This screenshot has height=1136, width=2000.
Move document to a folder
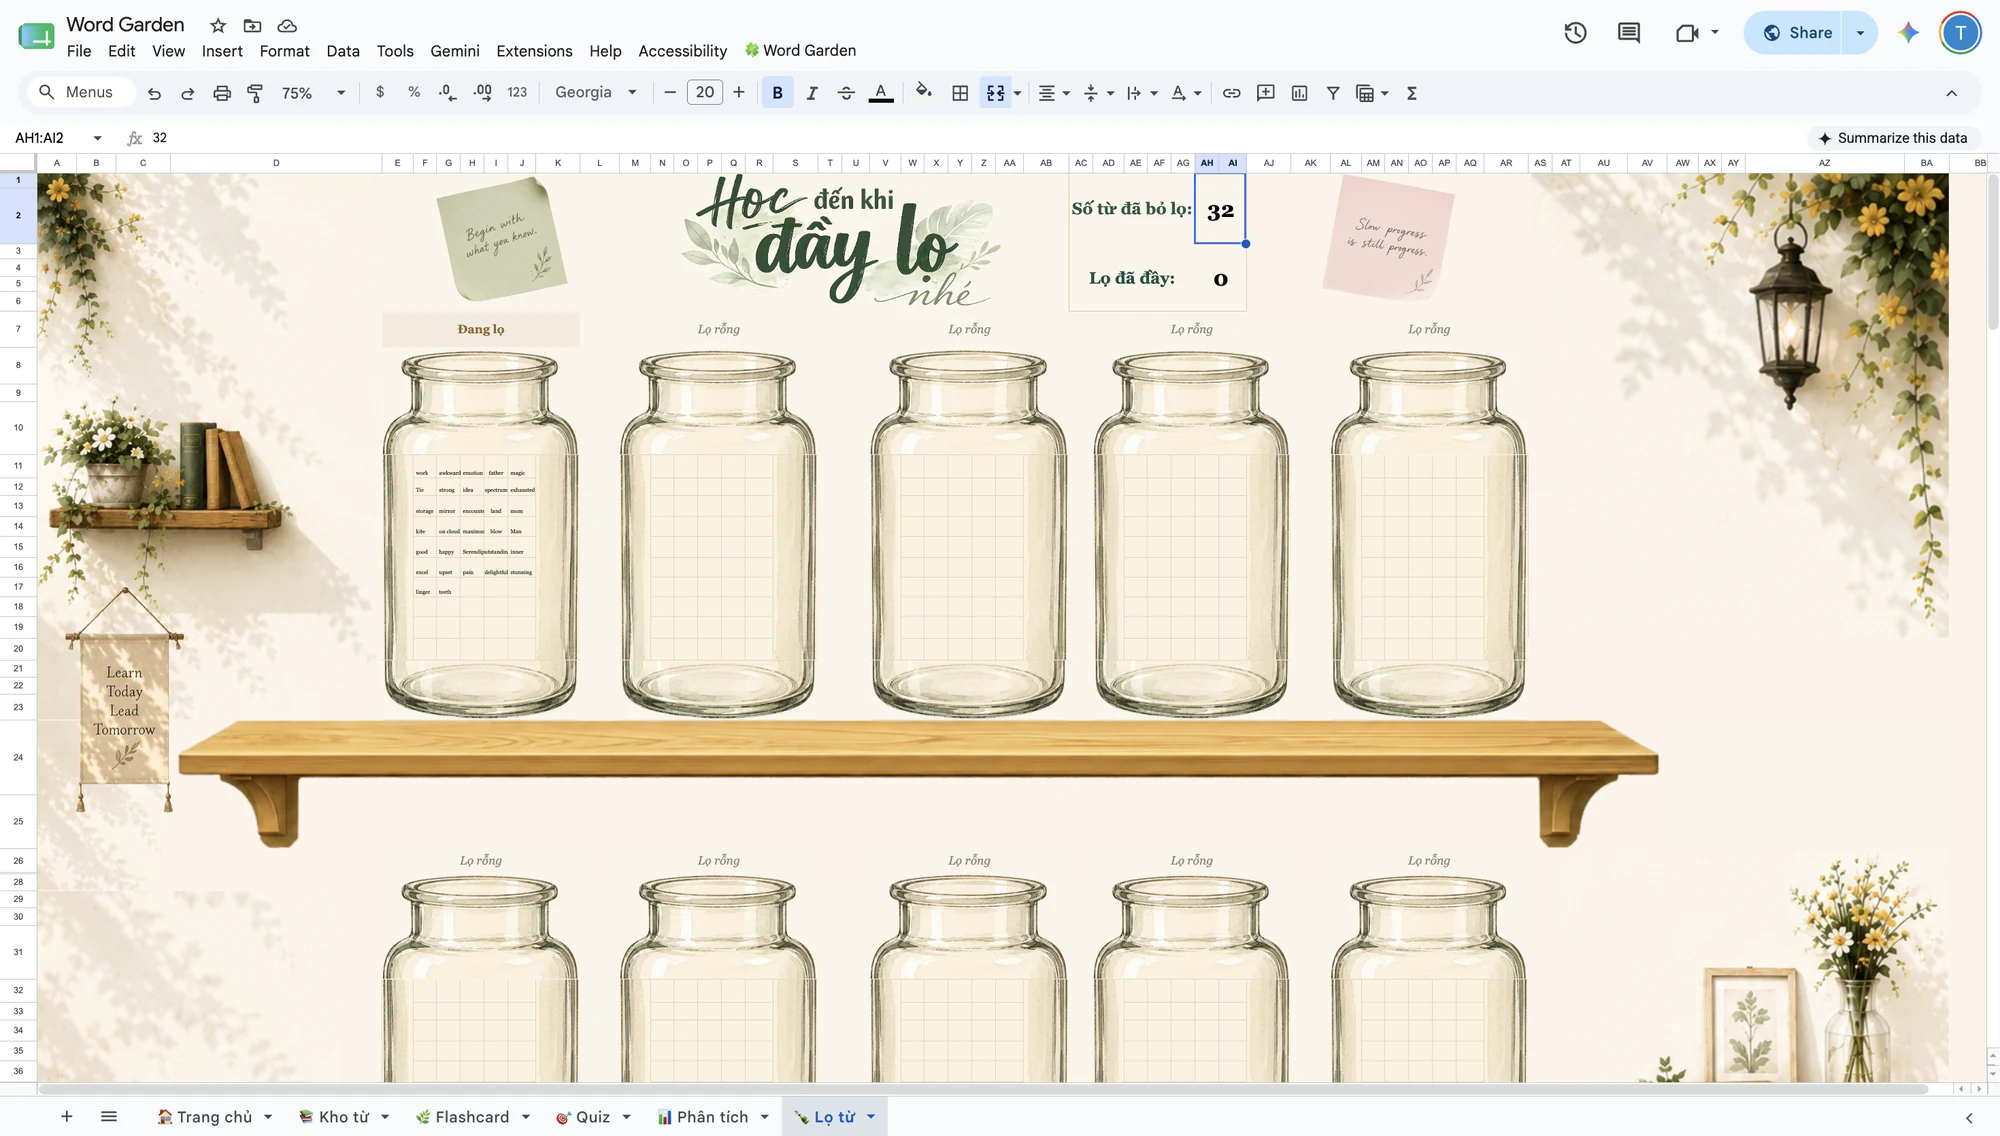pos(252,25)
